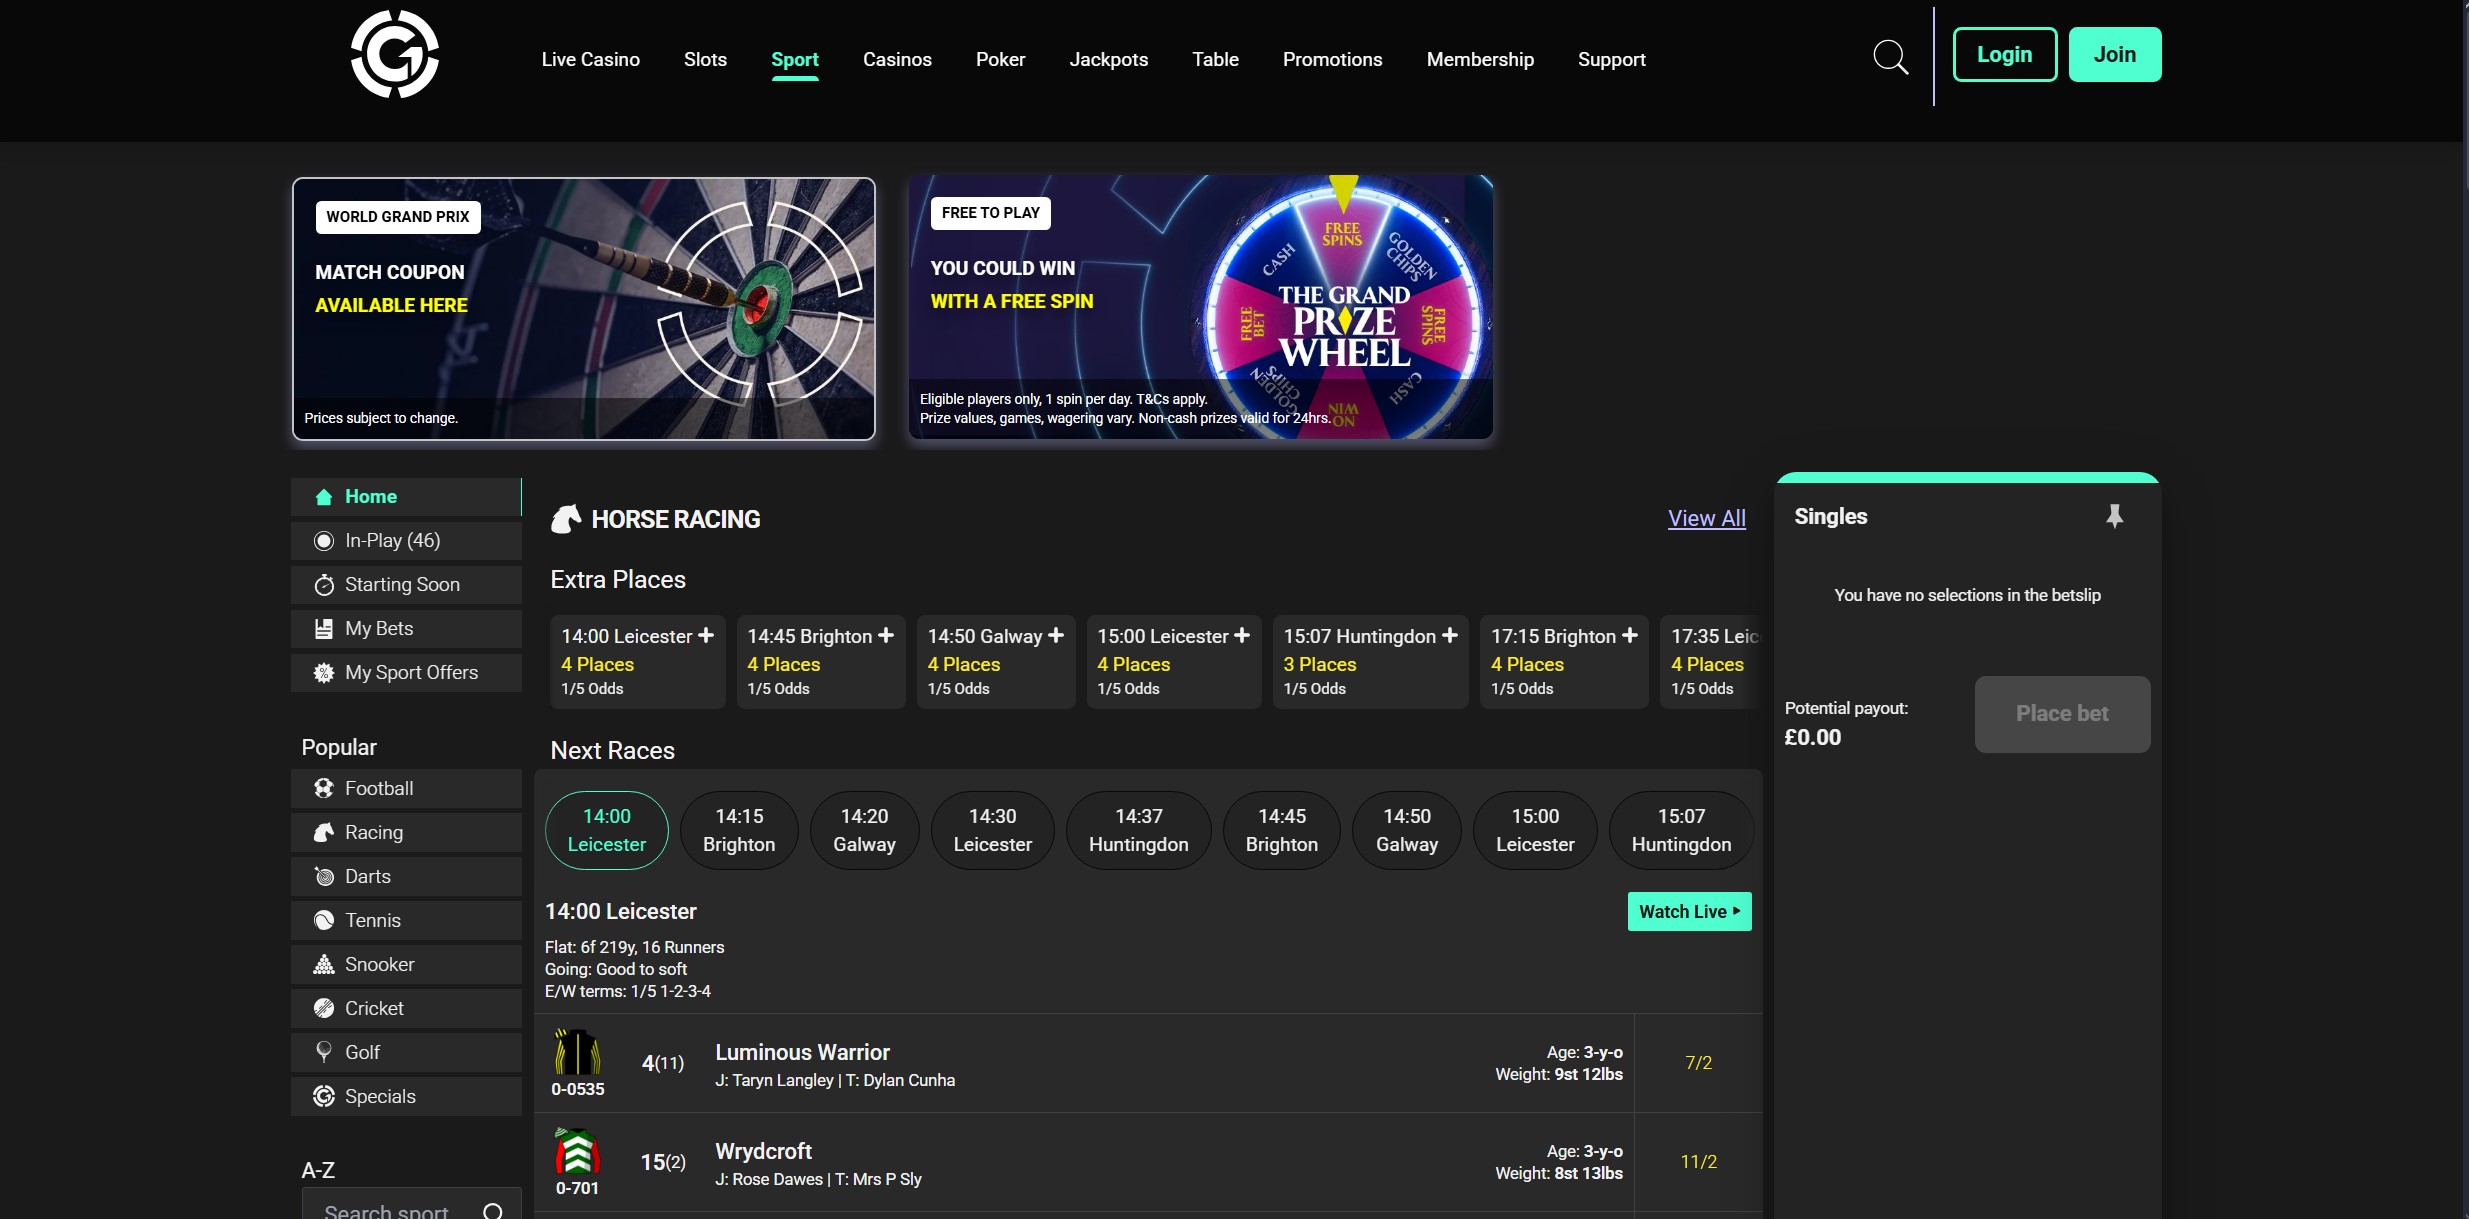Select the 14:37 Huntingdon race pill
The height and width of the screenshot is (1219, 2469).
click(x=1138, y=830)
